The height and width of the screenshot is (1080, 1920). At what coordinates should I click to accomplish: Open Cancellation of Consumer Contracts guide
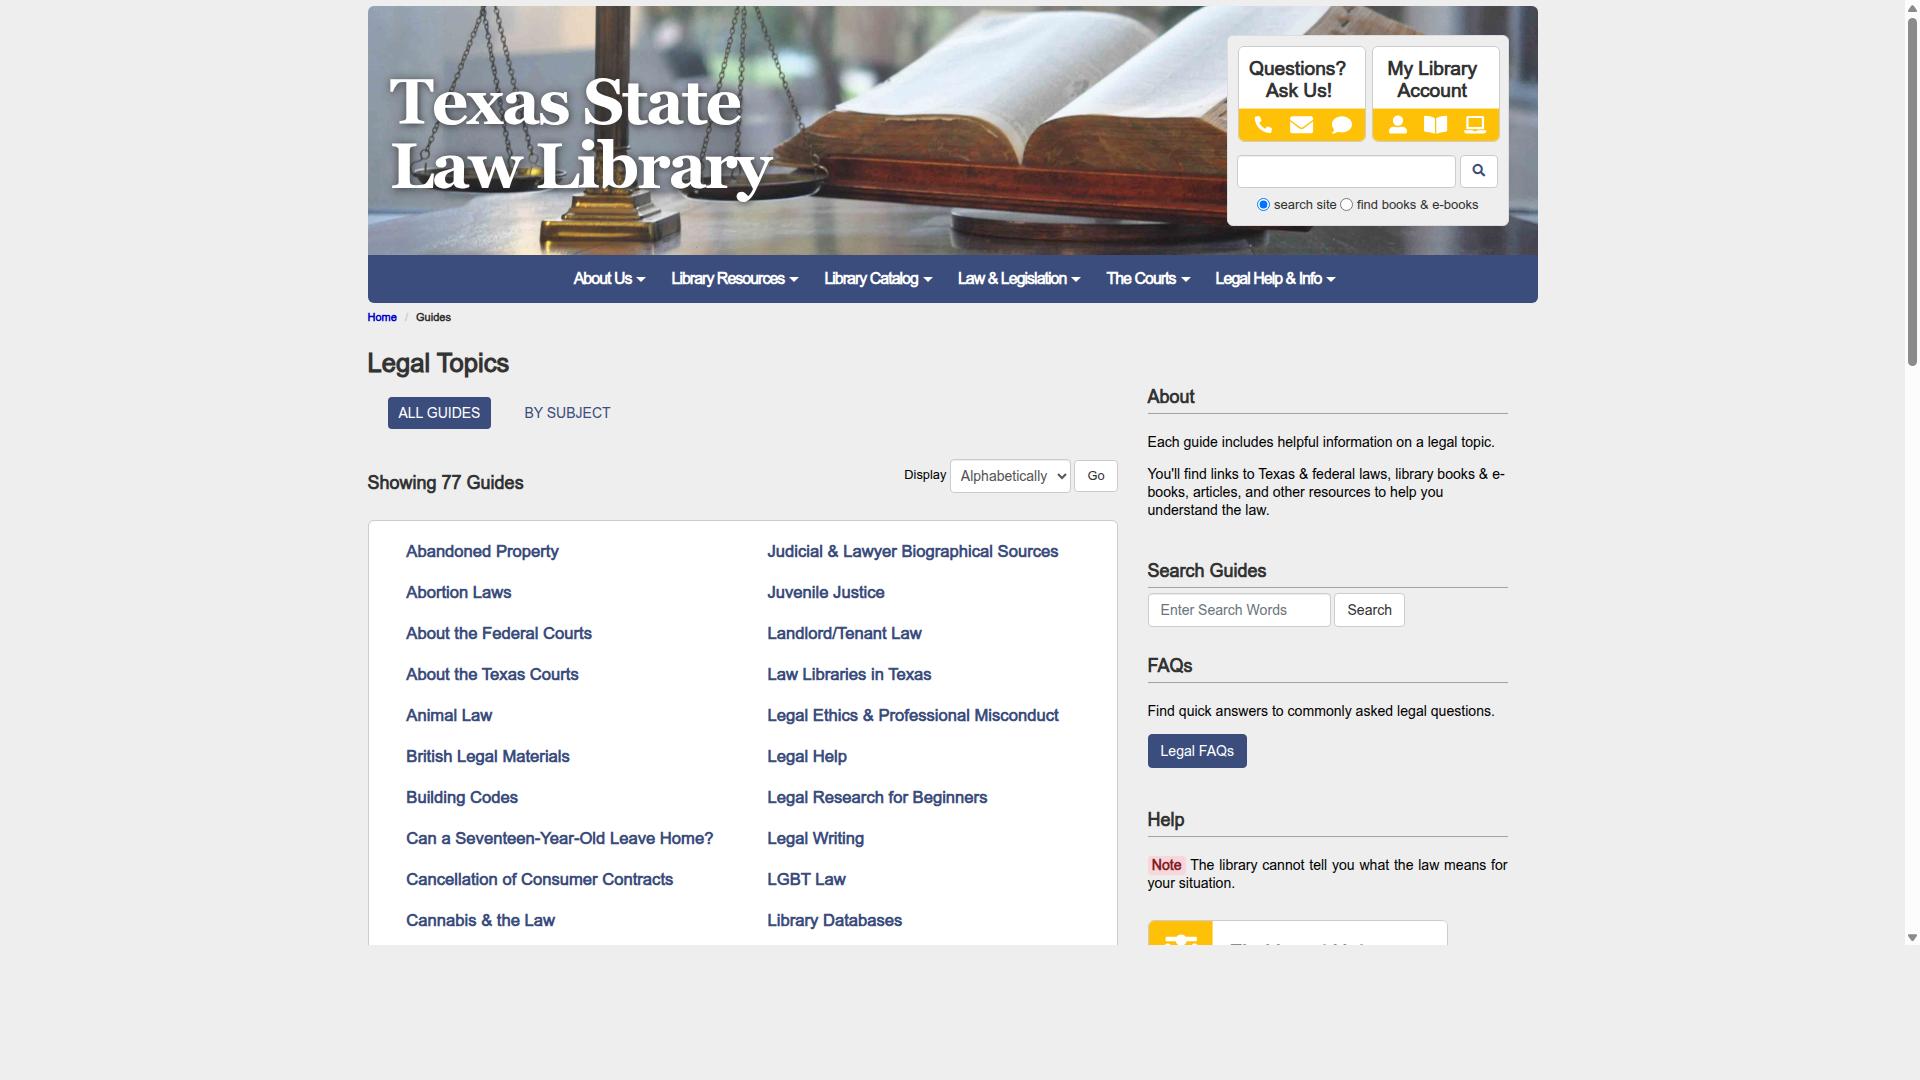coord(539,880)
